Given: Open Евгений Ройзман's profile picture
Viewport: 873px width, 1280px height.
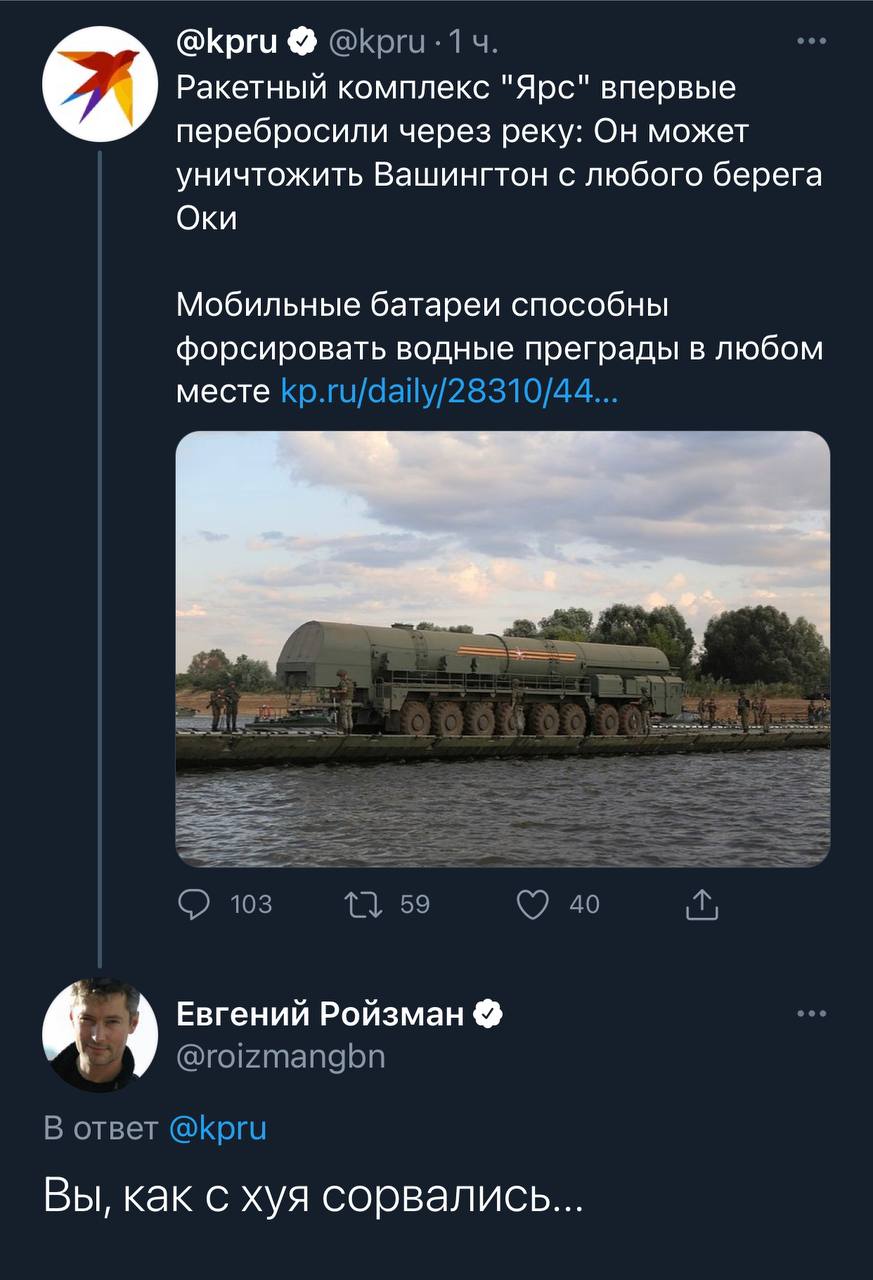Looking at the screenshot, I should pos(100,1035).
